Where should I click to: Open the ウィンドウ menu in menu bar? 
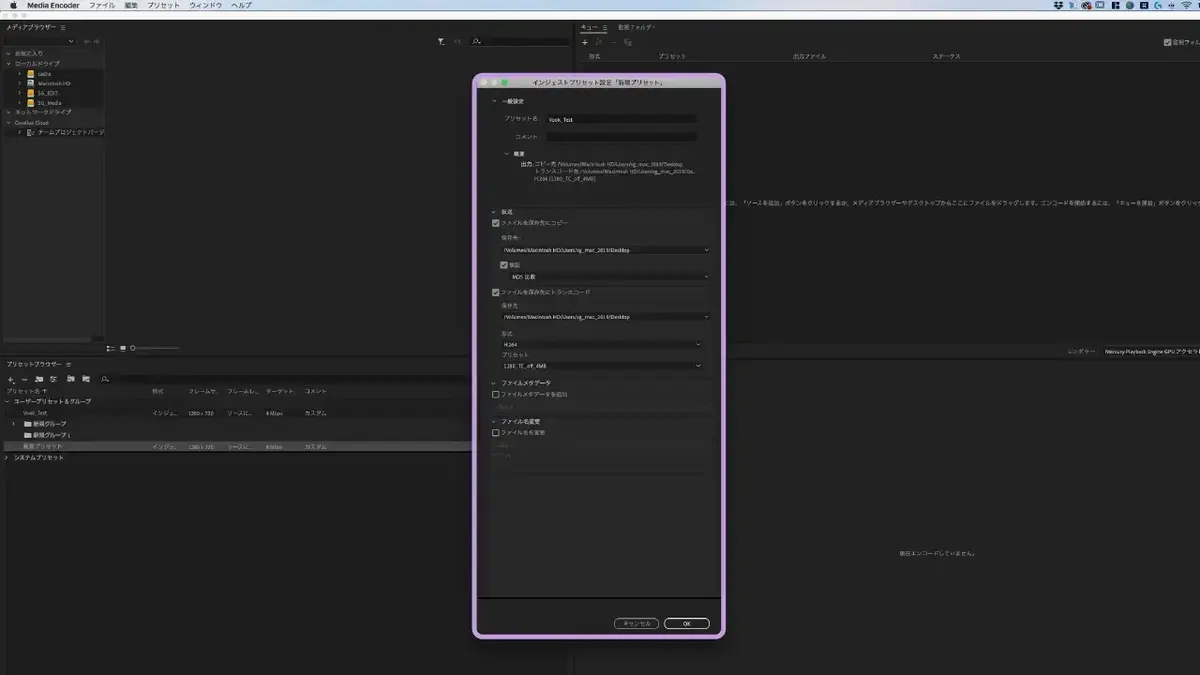coord(206,5)
